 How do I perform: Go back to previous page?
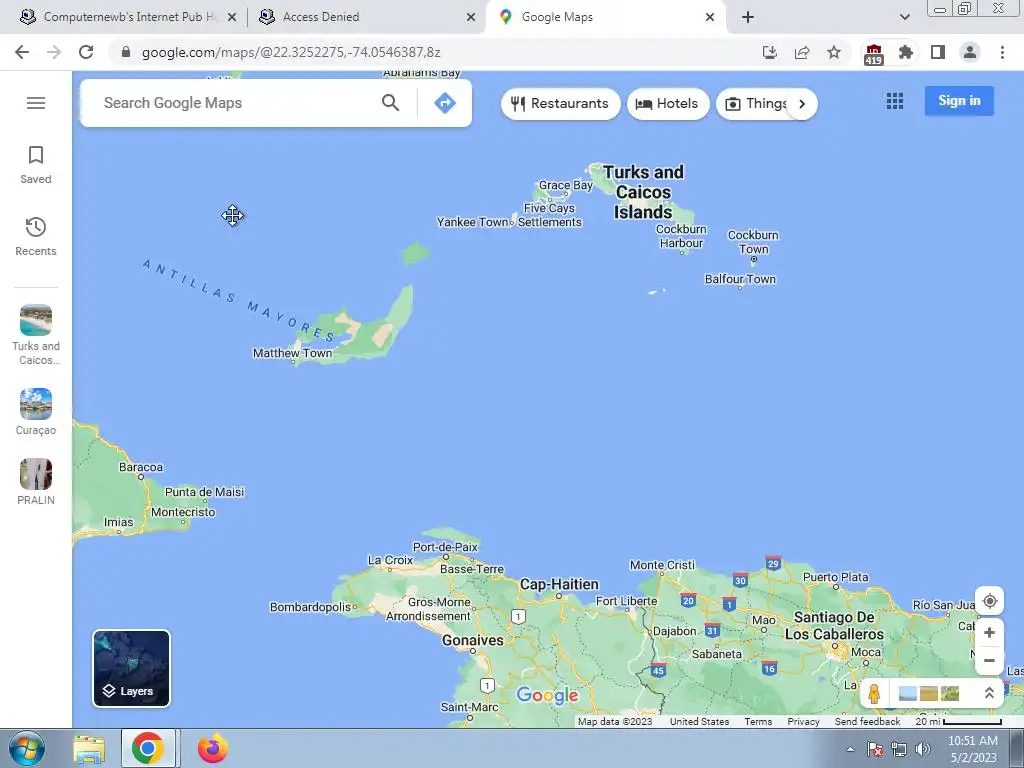tap(22, 52)
